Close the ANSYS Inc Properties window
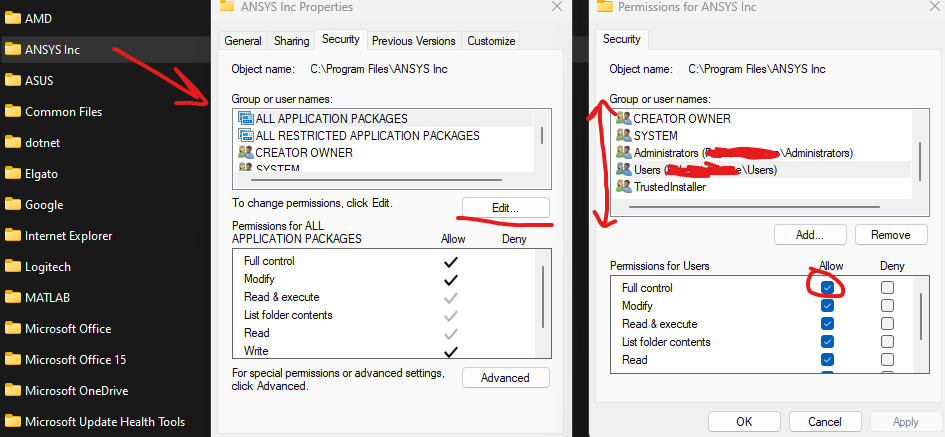This screenshot has width=945, height=437. (x=557, y=7)
